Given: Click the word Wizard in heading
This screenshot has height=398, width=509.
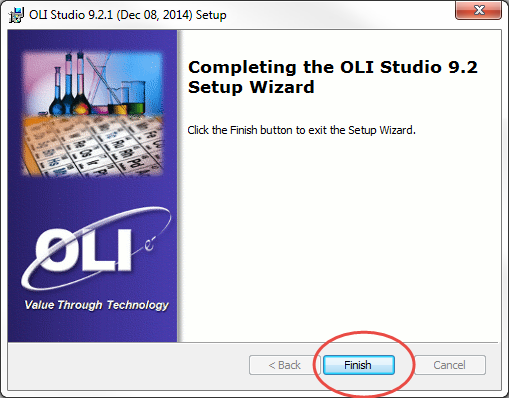Looking at the screenshot, I should point(282,87).
